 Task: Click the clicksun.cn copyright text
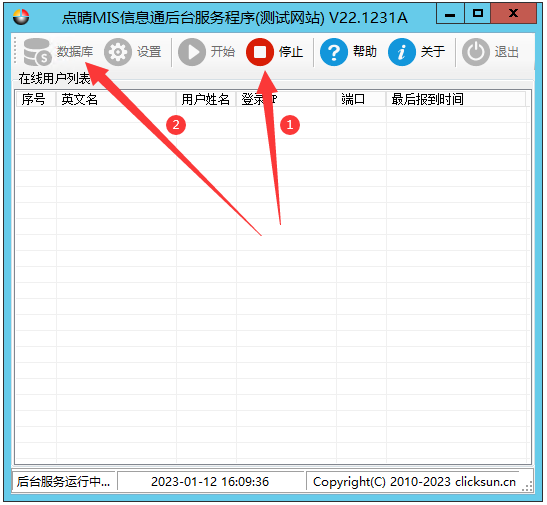pos(414,482)
